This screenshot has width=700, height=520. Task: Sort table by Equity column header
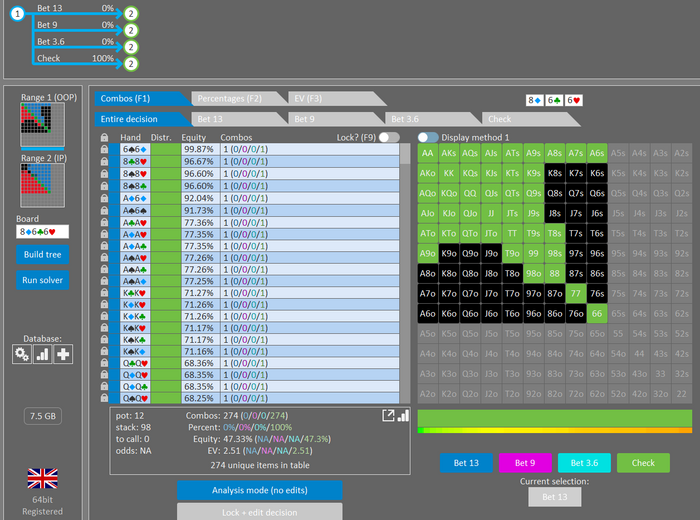pyautogui.click(x=194, y=137)
